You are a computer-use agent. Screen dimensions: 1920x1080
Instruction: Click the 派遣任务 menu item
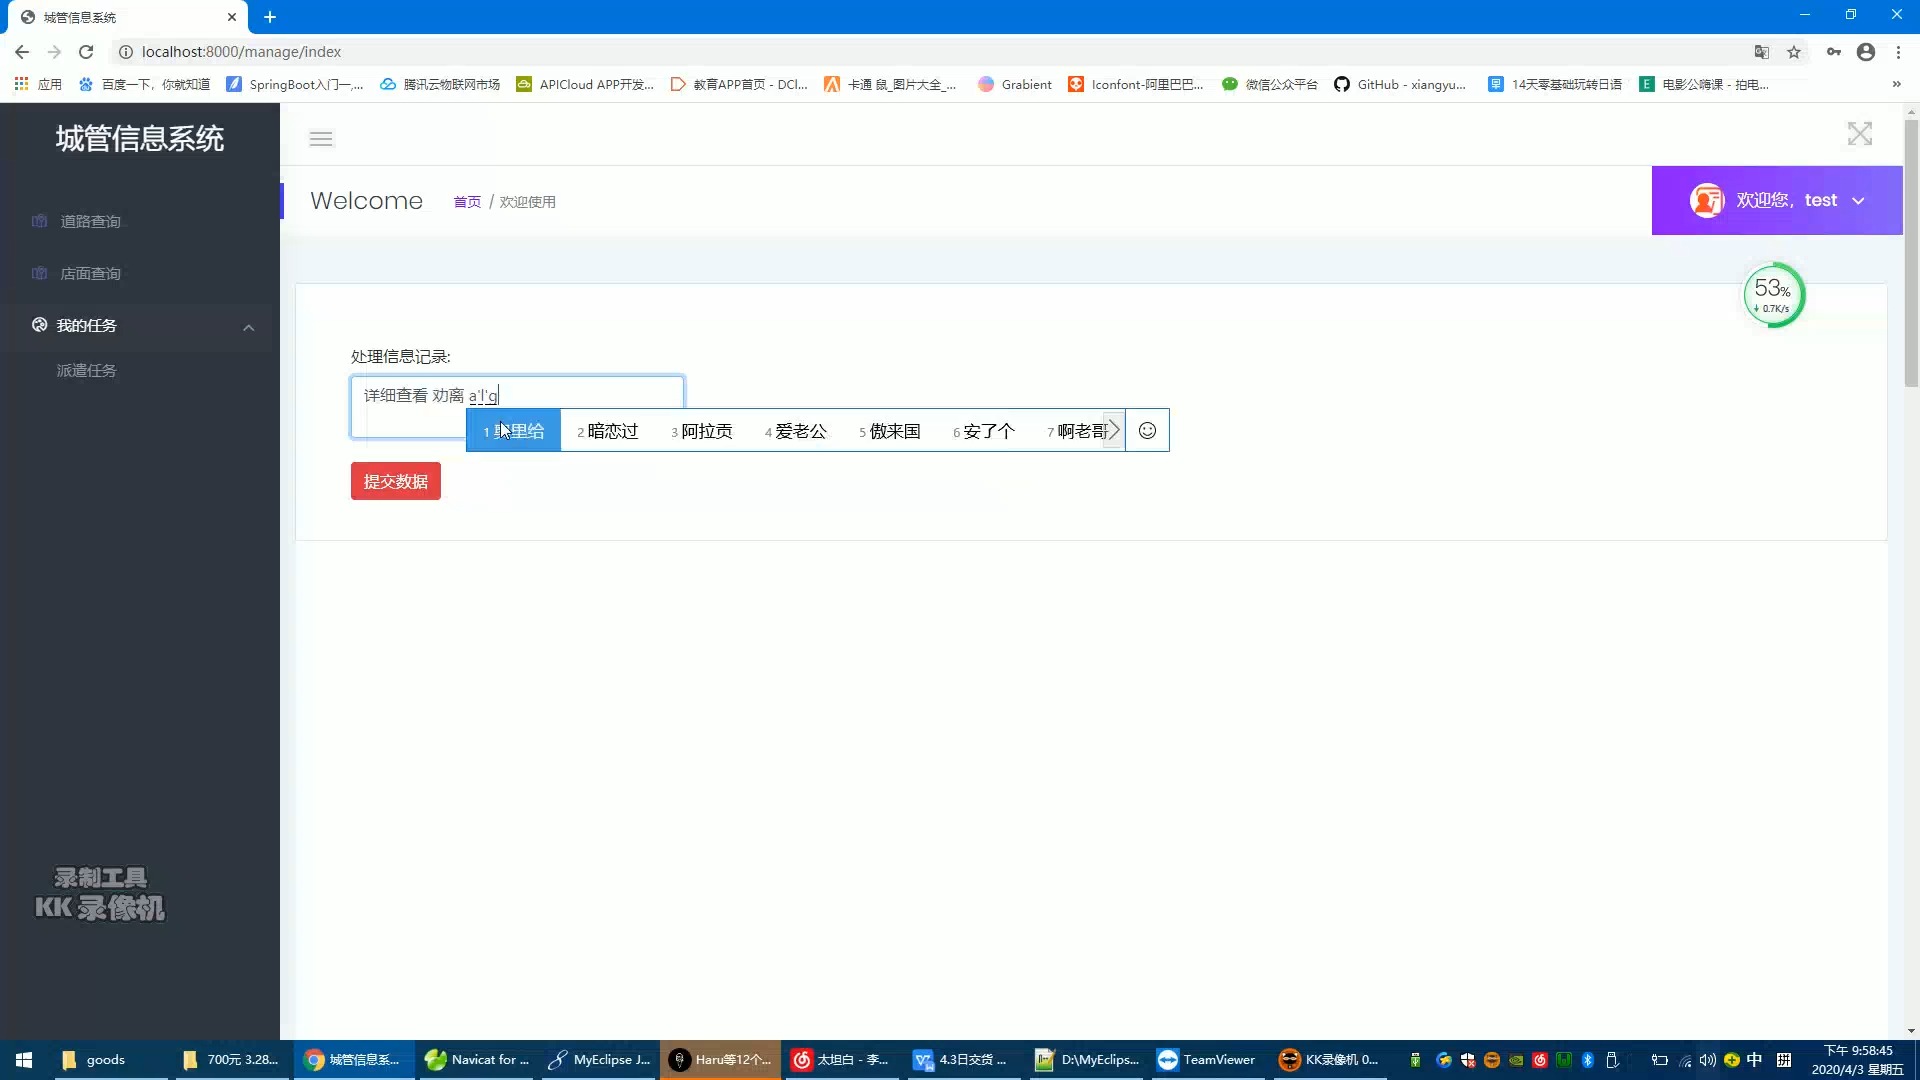pos(84,371)
